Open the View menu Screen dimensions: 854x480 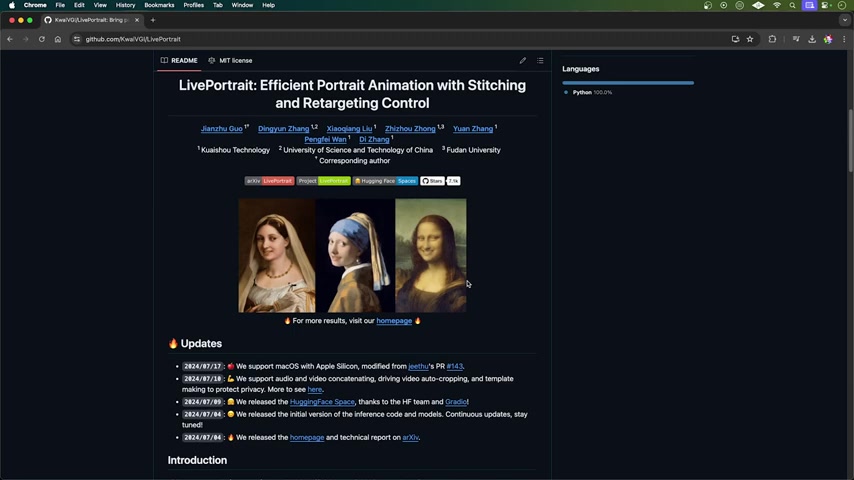tap(100, 5)
